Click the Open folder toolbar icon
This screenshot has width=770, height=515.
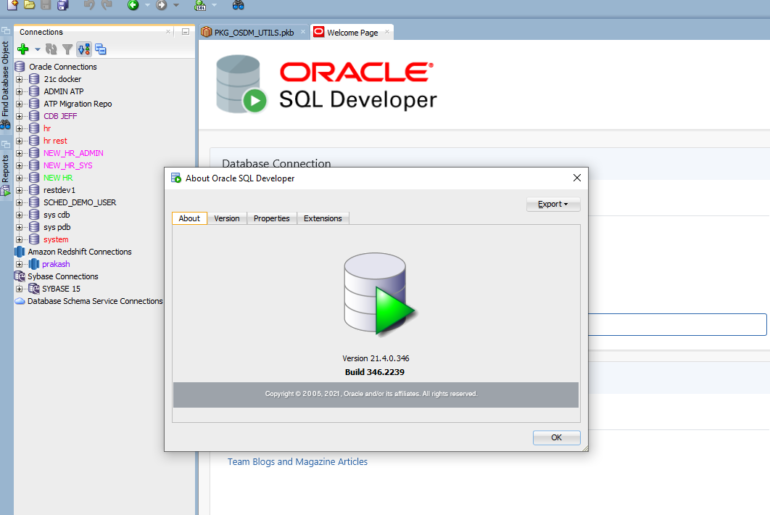click(x=29, y=5)
